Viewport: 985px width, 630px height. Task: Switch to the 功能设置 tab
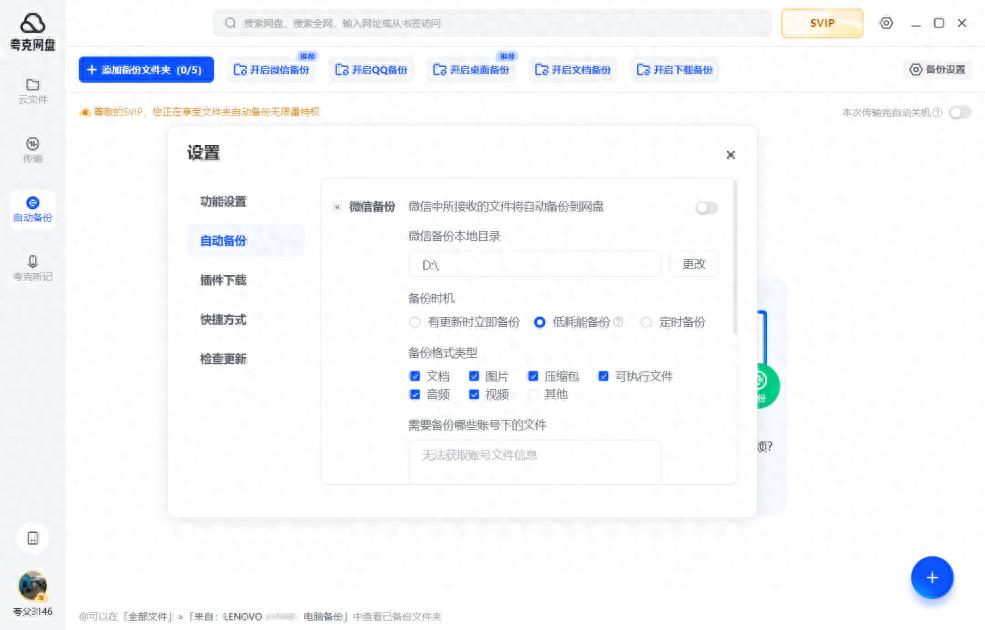click(x=223, y=201)
